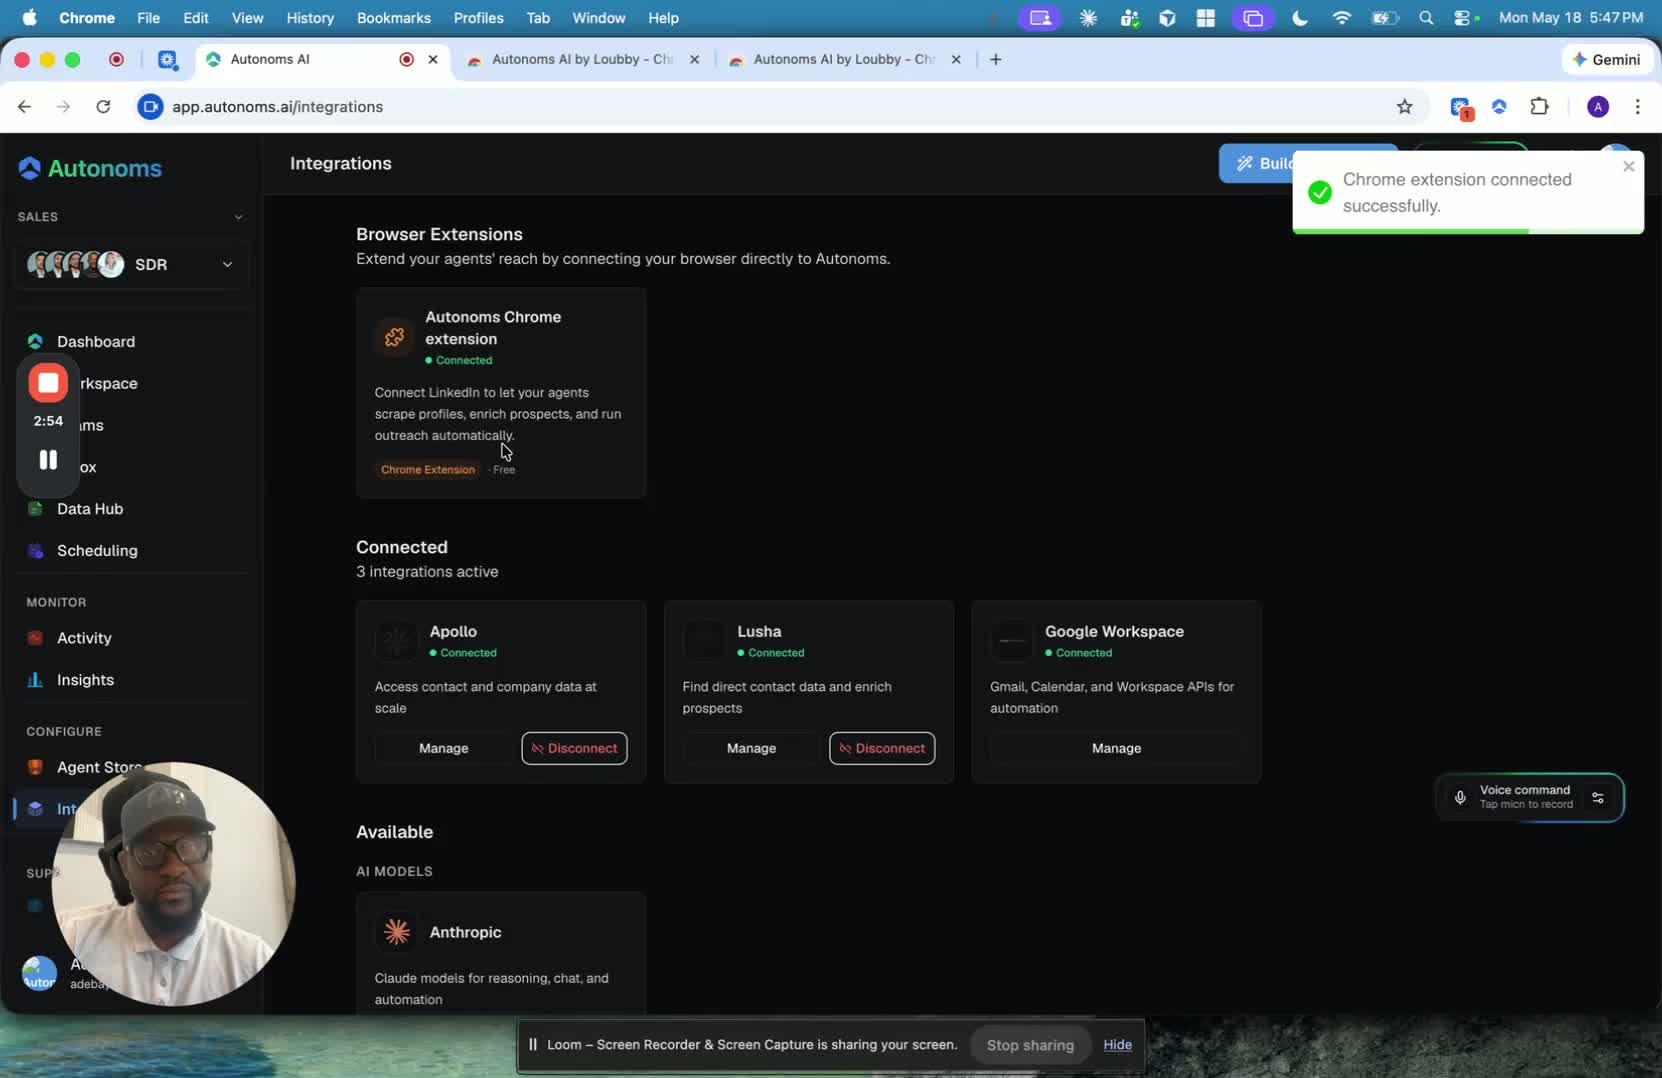
Task: Switch to the last Autonoms AI by Loubby tab
Action: [x=845, y=60]
